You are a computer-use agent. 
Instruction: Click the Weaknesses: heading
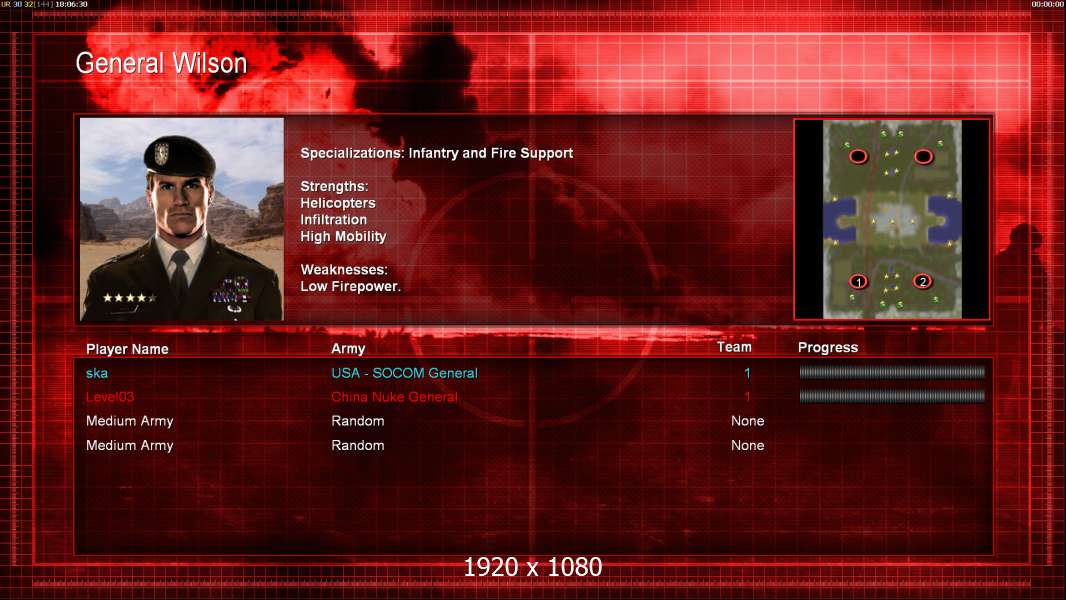pyautogui.click(x=344, y=270)
